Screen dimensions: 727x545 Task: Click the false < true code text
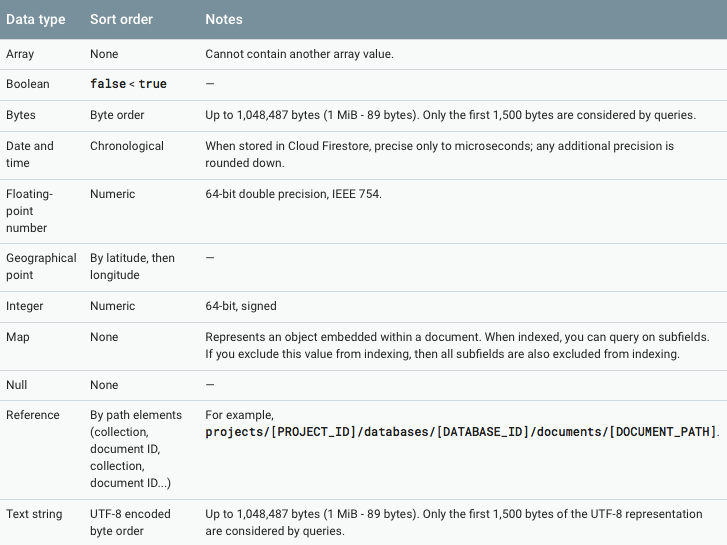point(128,84)
